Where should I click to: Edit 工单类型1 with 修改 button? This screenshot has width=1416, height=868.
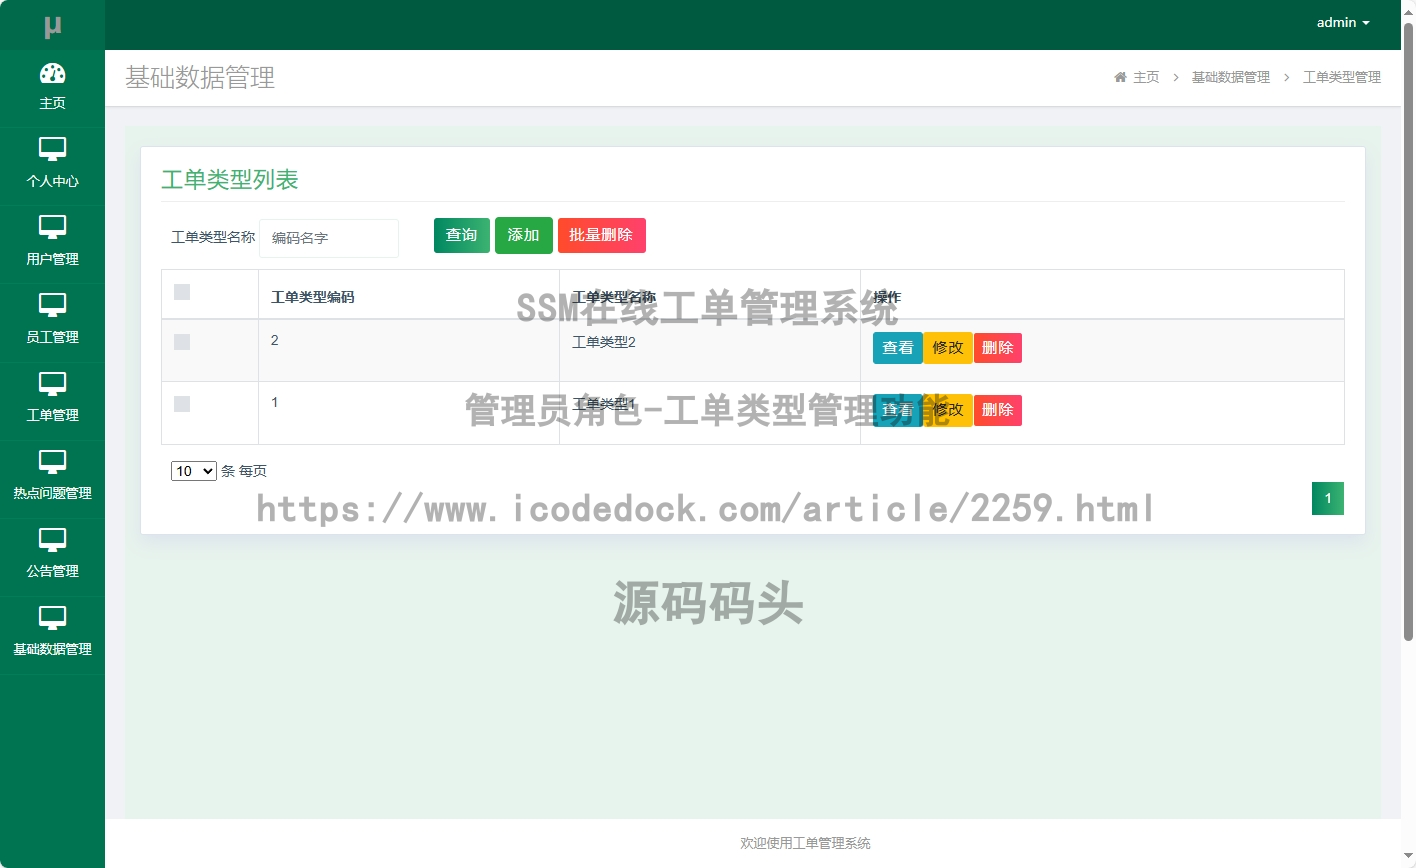click(x=948, y=410)
